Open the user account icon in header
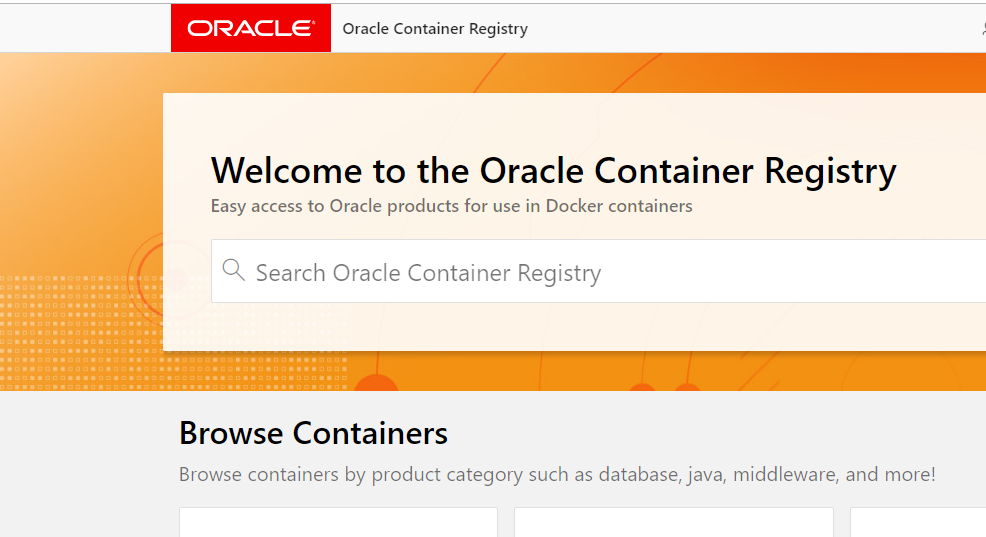This screenshot has width=986, height=537. click(x=982, y=28)
